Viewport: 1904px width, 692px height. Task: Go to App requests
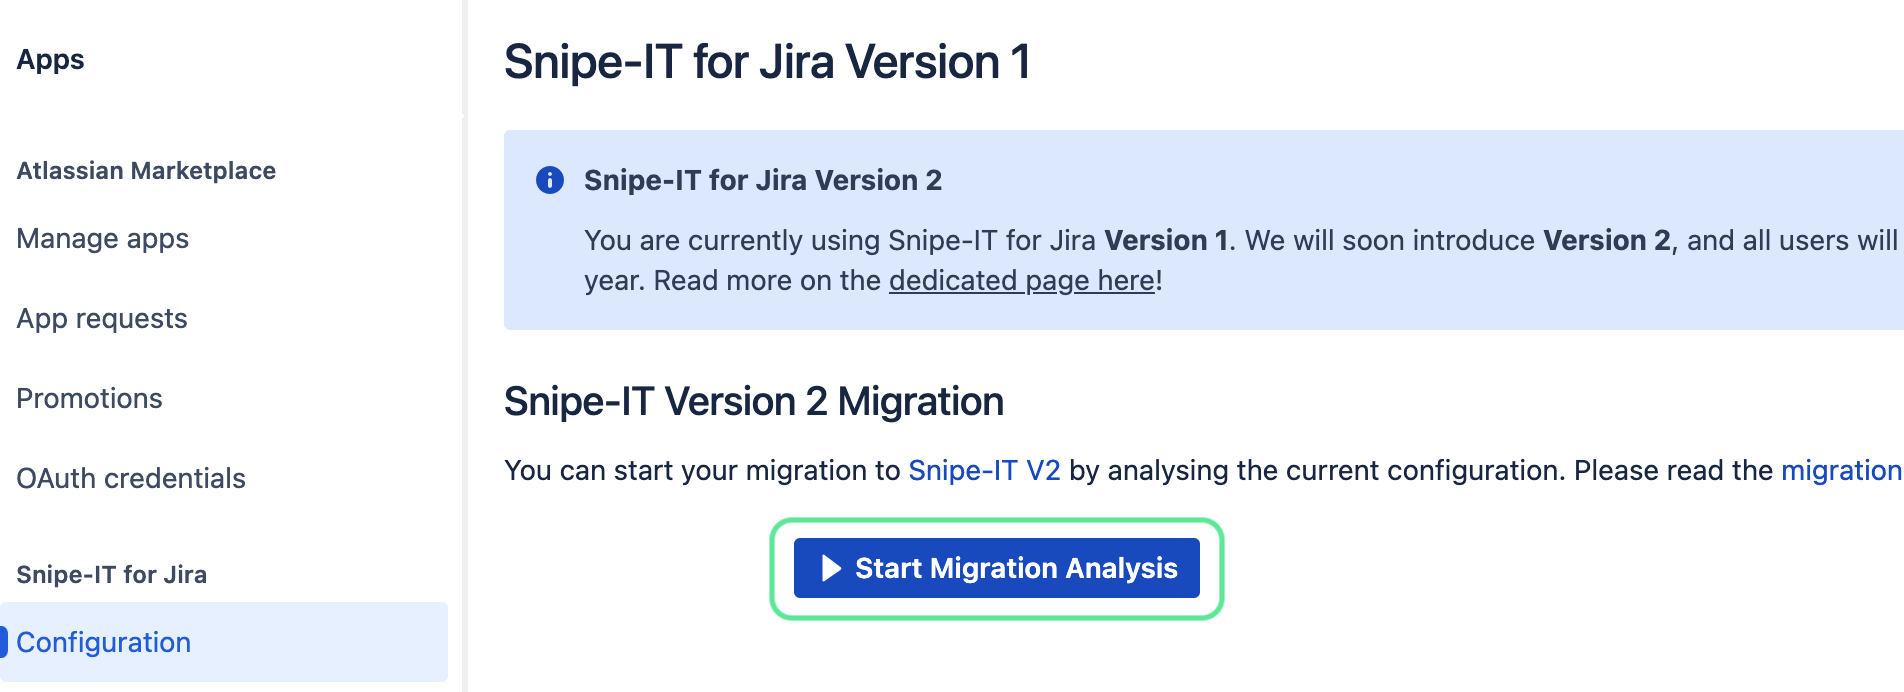pyautogui.click(x=102, y=319)
